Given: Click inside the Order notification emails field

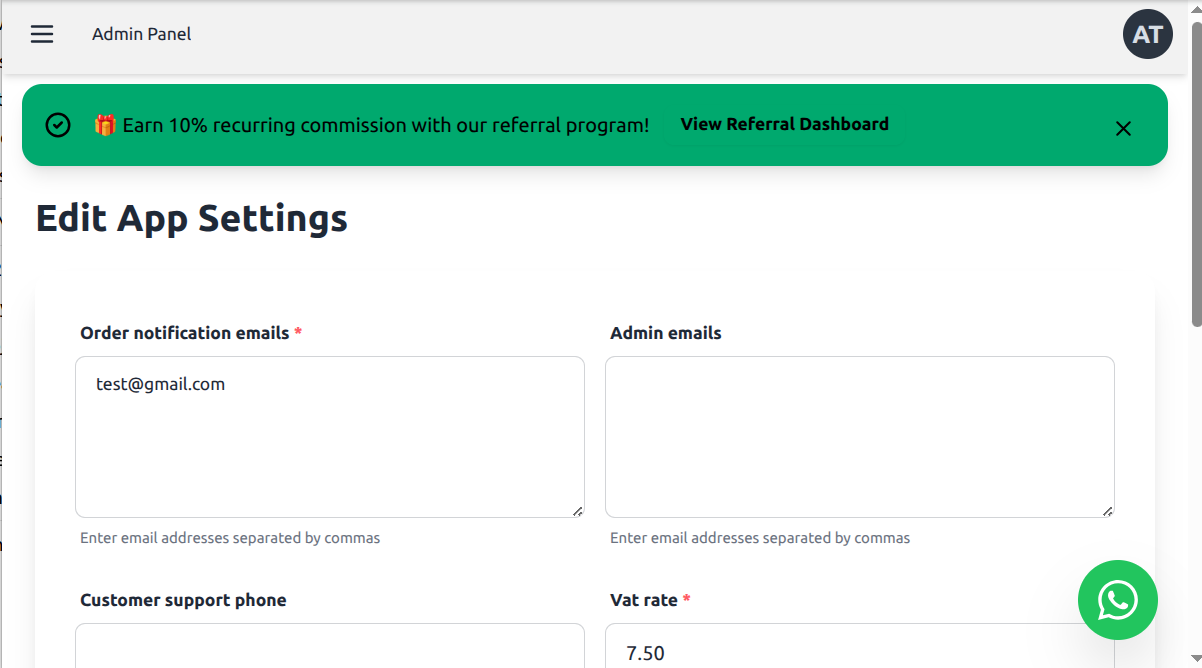Looking at the screenshot, I should point(329,437).
